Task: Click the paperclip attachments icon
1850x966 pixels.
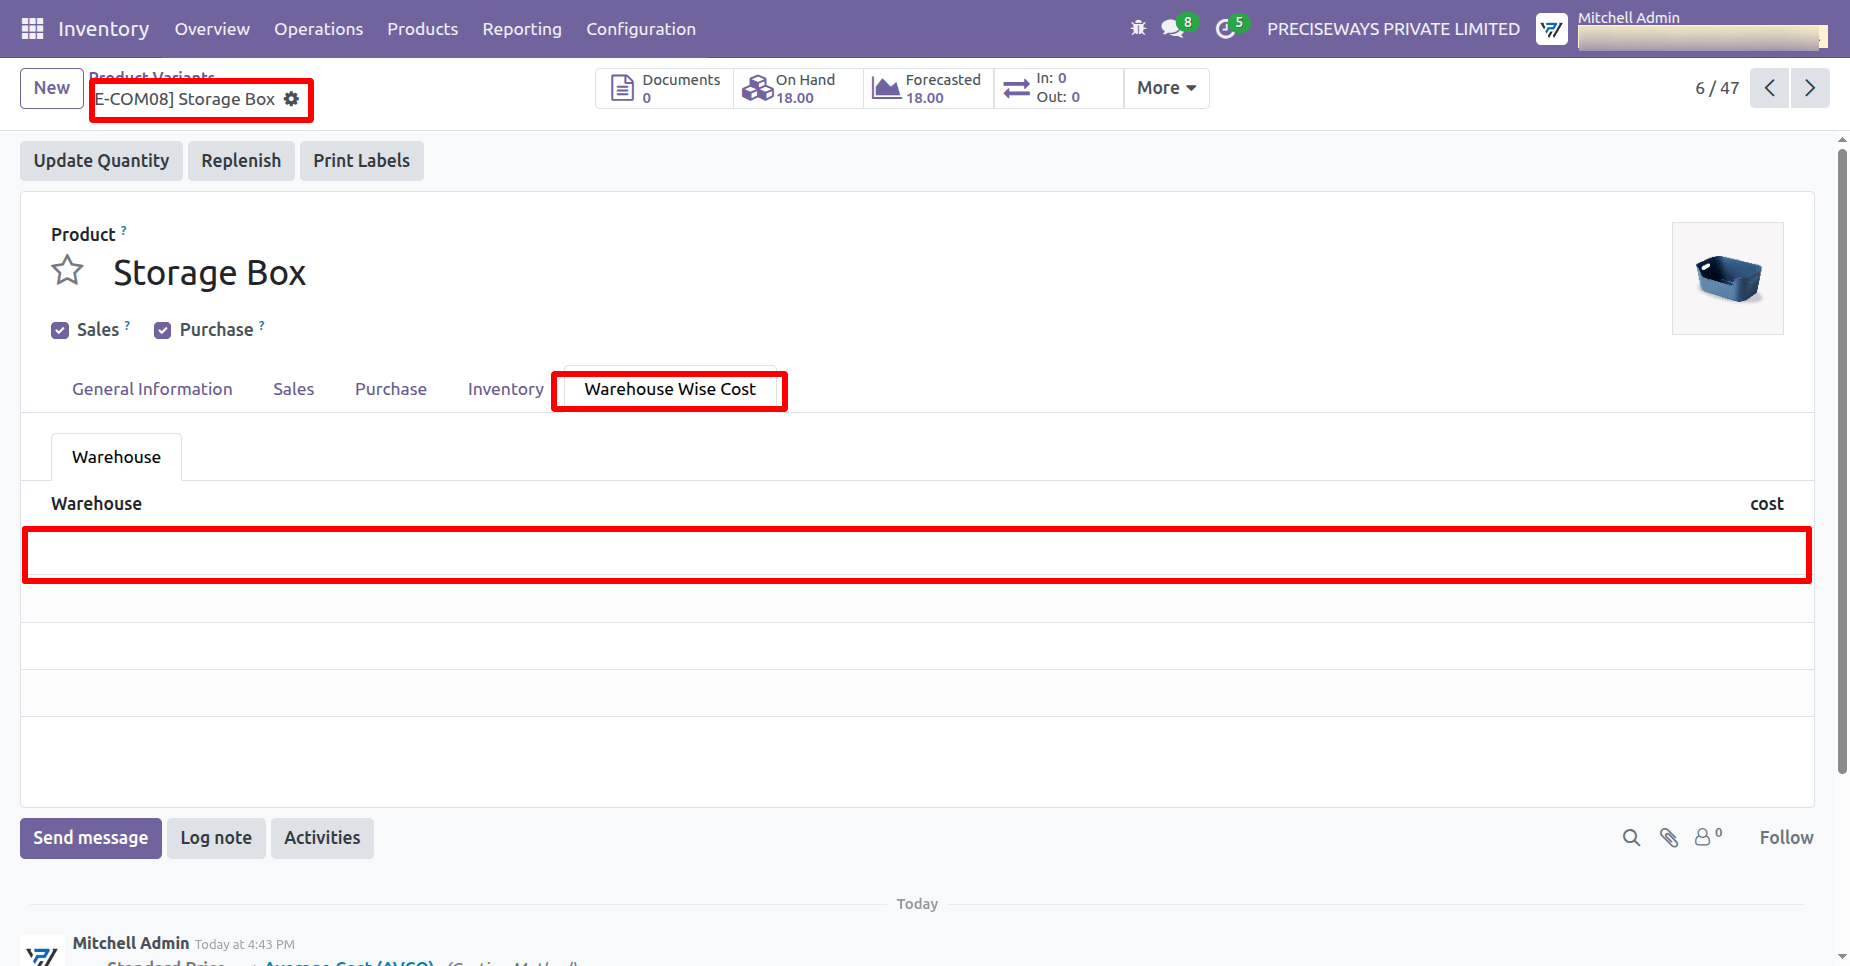Action: click(x=1669, y=838)
